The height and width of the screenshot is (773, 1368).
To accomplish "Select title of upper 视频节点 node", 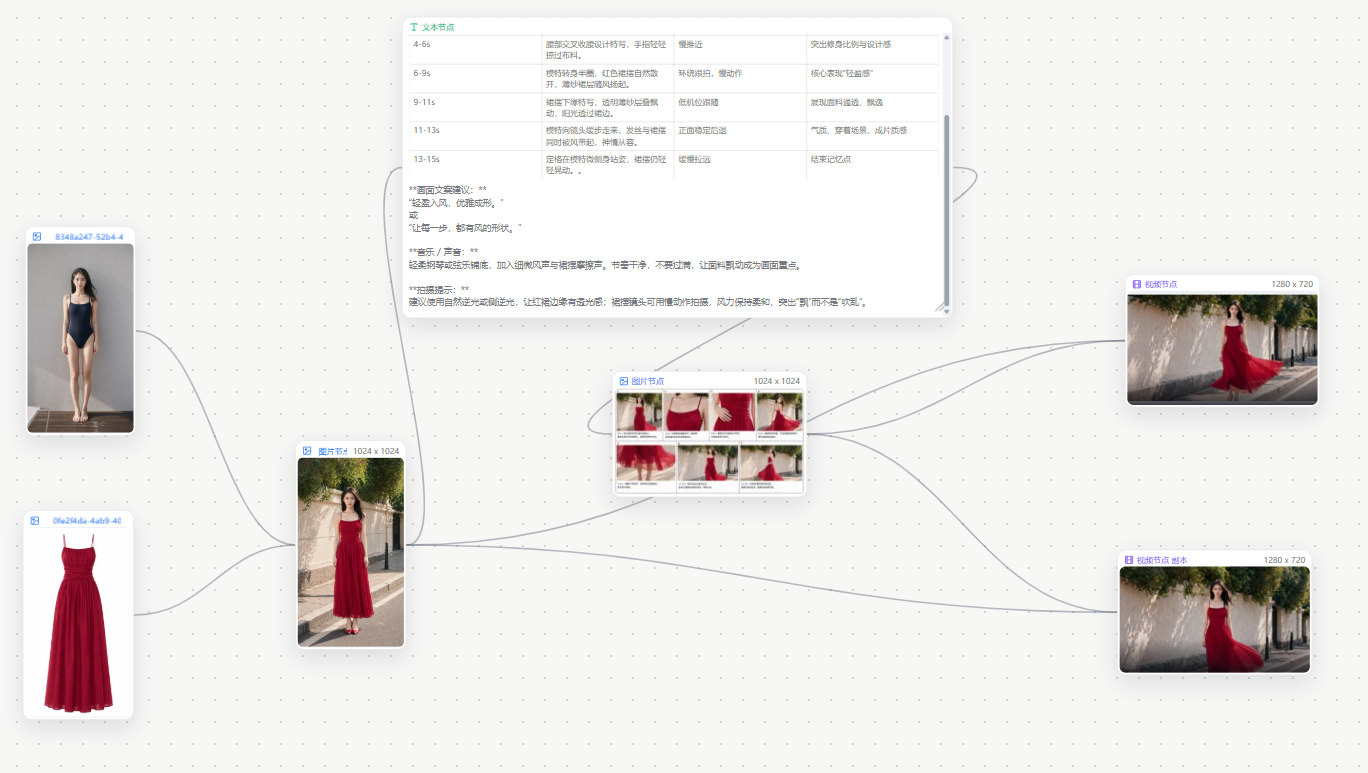I will point(1161,284).
